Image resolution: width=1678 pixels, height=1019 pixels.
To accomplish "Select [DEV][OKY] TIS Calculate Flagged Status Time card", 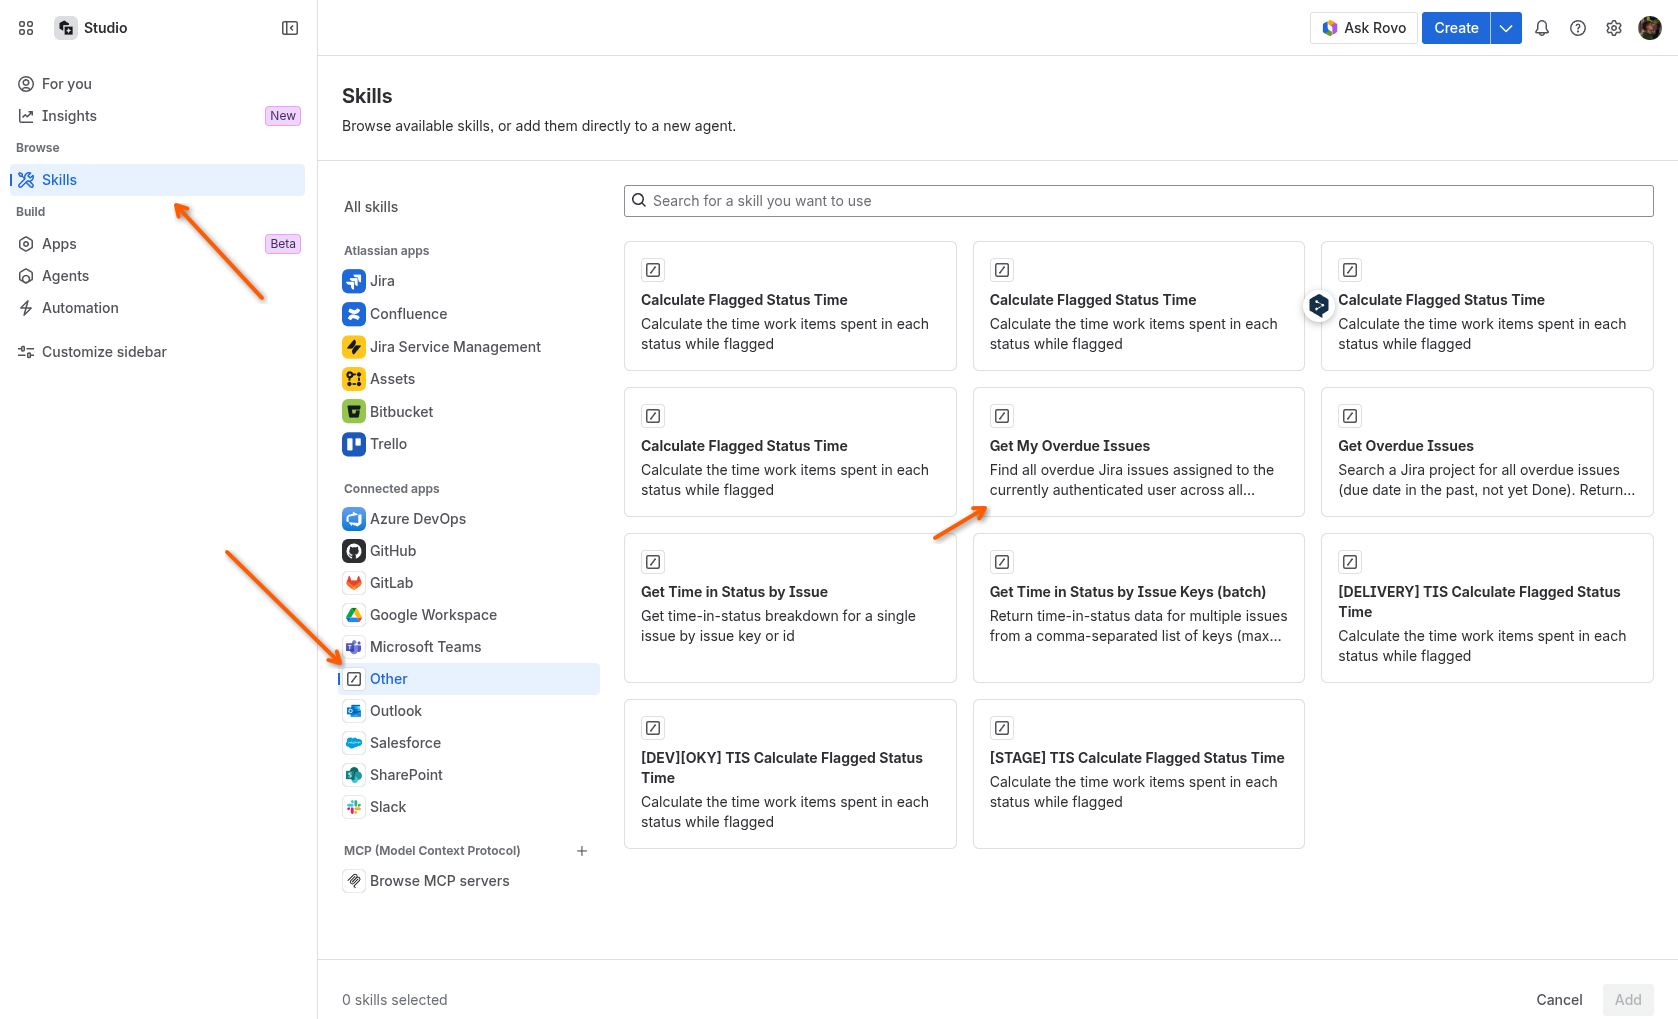I will [x=790, y=774].
